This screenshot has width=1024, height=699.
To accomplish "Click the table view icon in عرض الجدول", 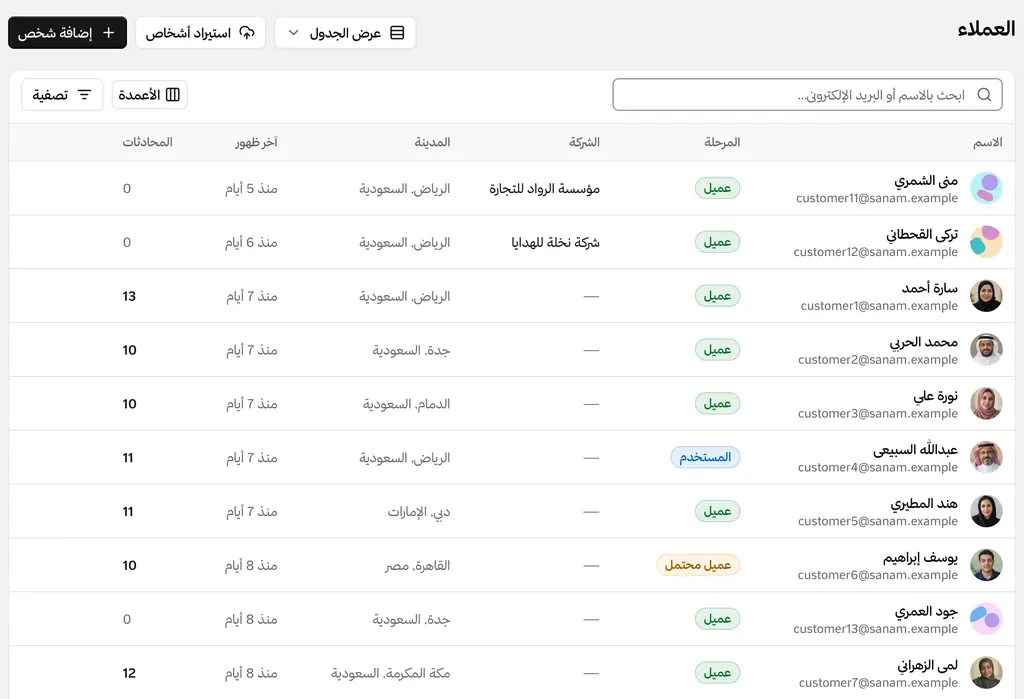I will pos(397,33).
